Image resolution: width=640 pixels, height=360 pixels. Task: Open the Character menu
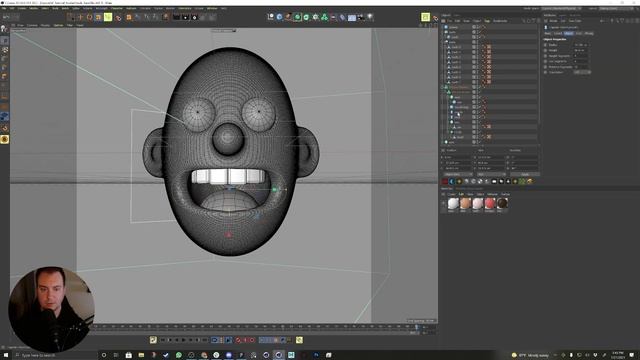tap(117, 8)
